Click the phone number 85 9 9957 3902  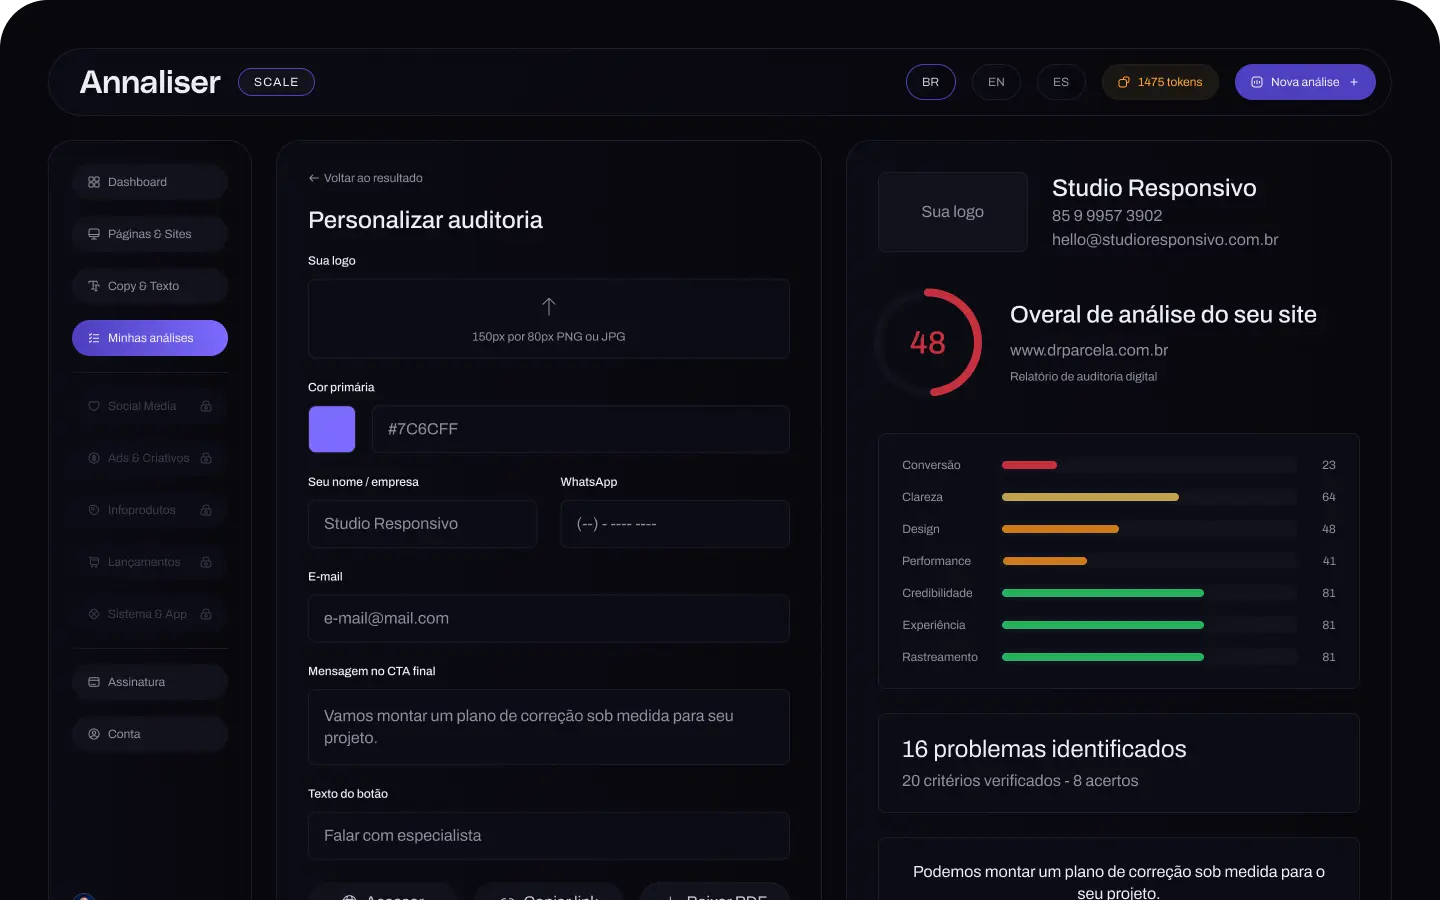click(1107, 216)
